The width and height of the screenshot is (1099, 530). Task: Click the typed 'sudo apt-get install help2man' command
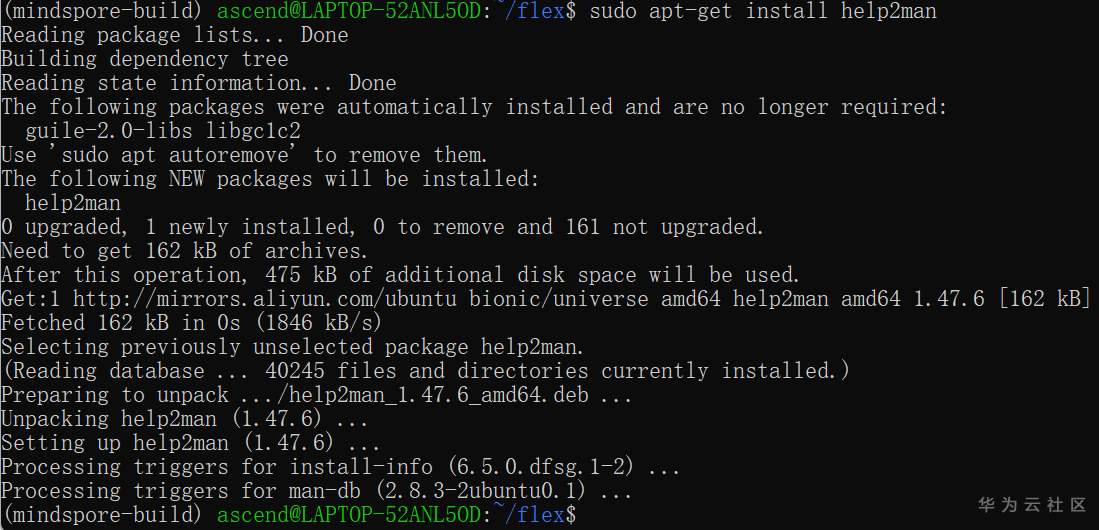click(763, 11)
